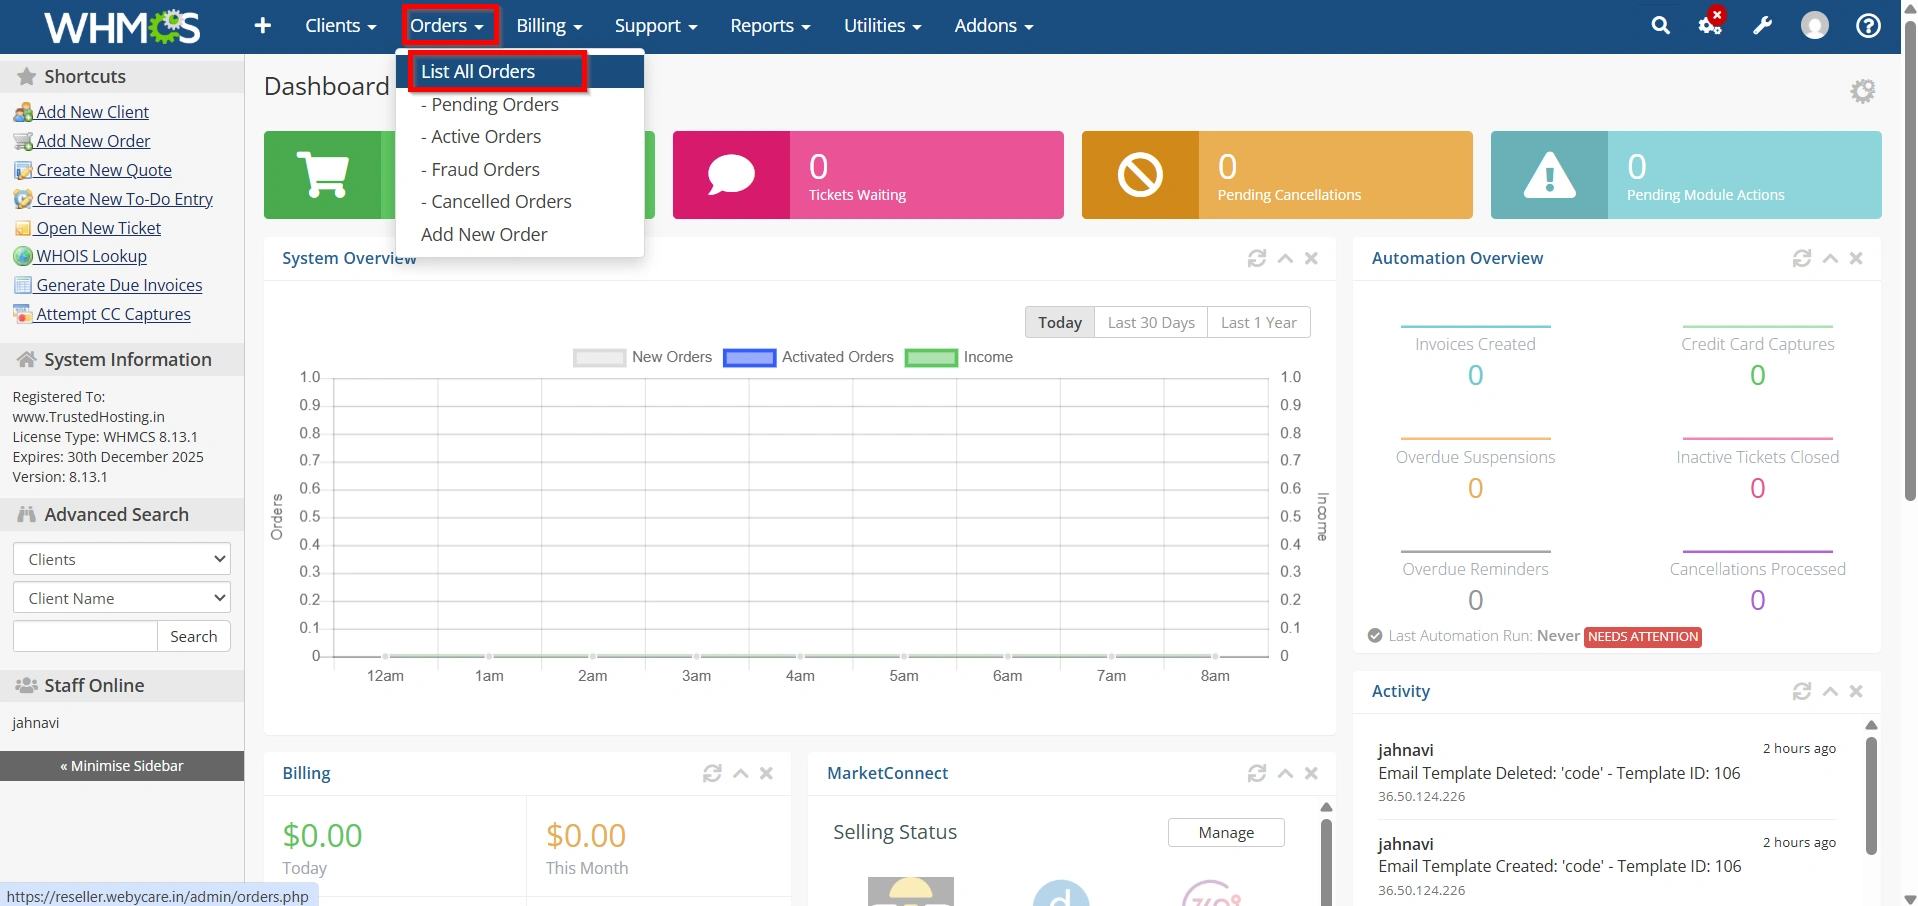Switch chart to Last 30 Days

pos(1151,322)
